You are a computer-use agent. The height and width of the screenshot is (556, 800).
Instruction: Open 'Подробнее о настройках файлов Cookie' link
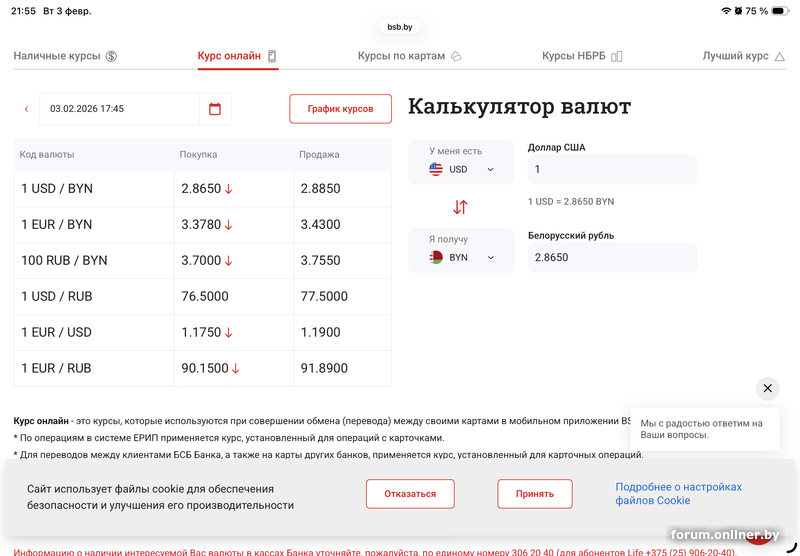(678, 494)
